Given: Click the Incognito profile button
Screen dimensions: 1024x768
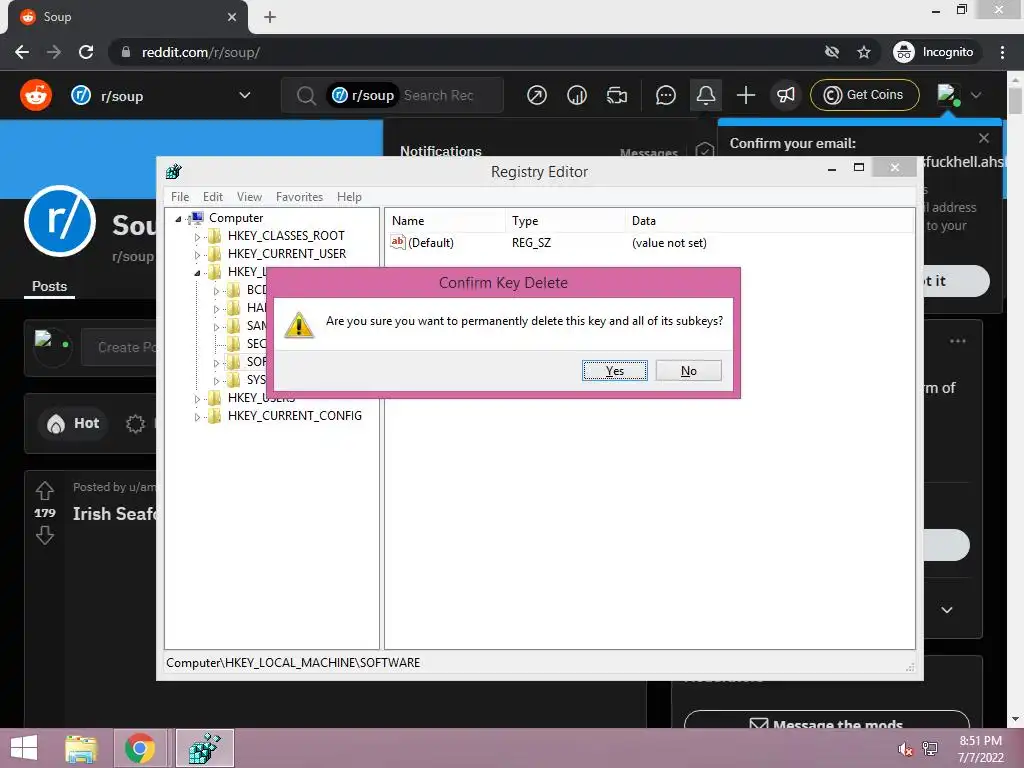Looking at the screenshot, I should click(934, 52).
